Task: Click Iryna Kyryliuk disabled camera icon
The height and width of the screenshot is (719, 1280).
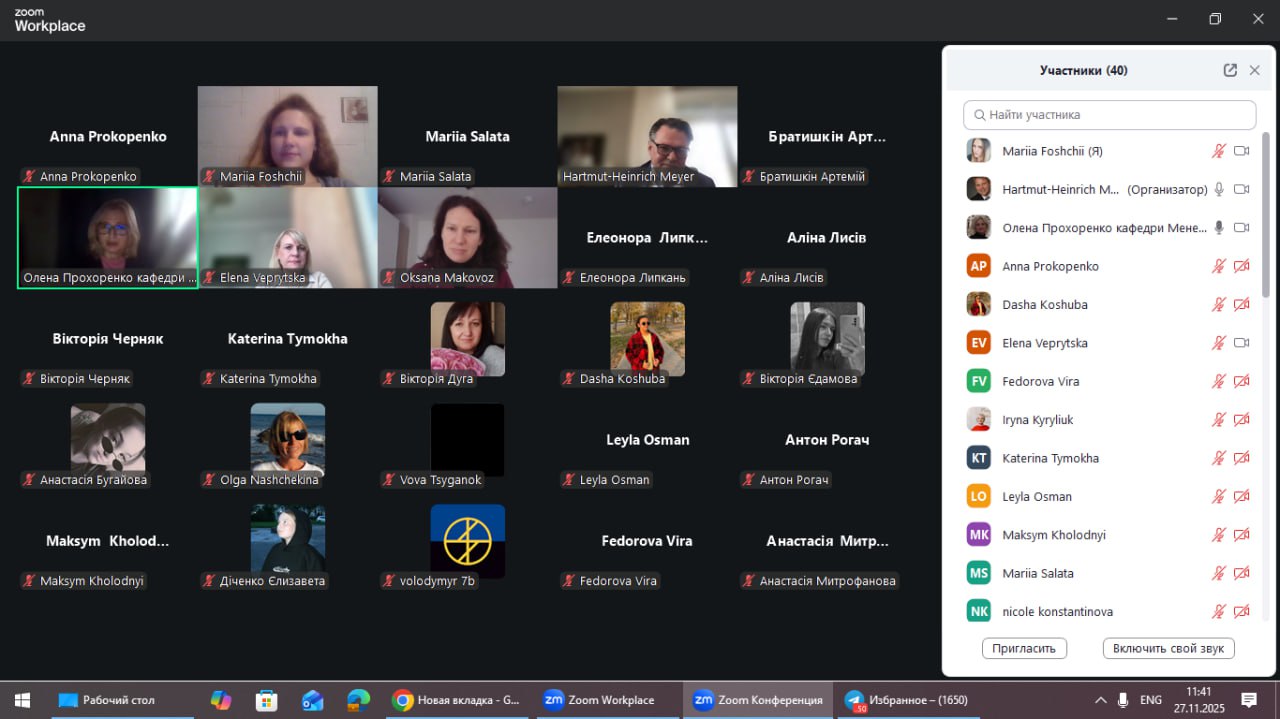Action: (1242, 420)
